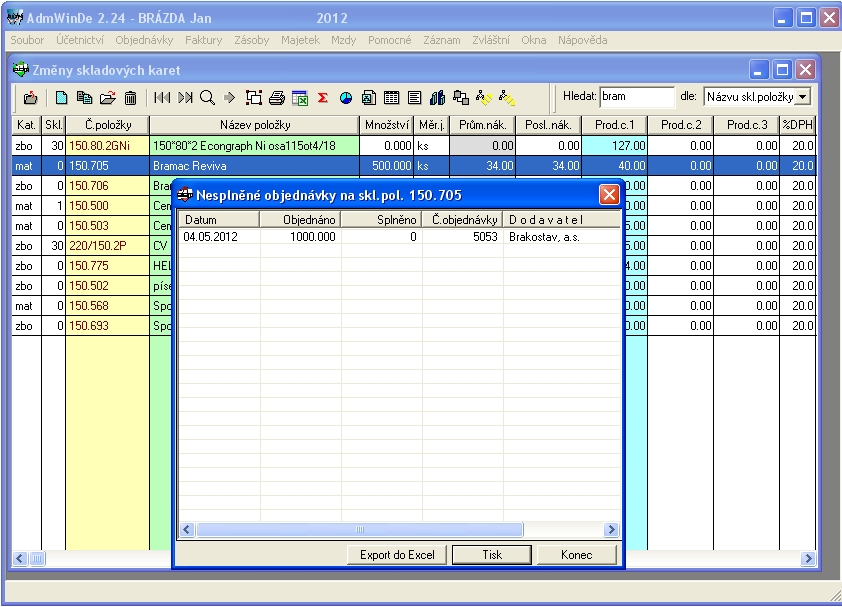
Task: Open the Majetek menu
Action: tap(300, 40)
